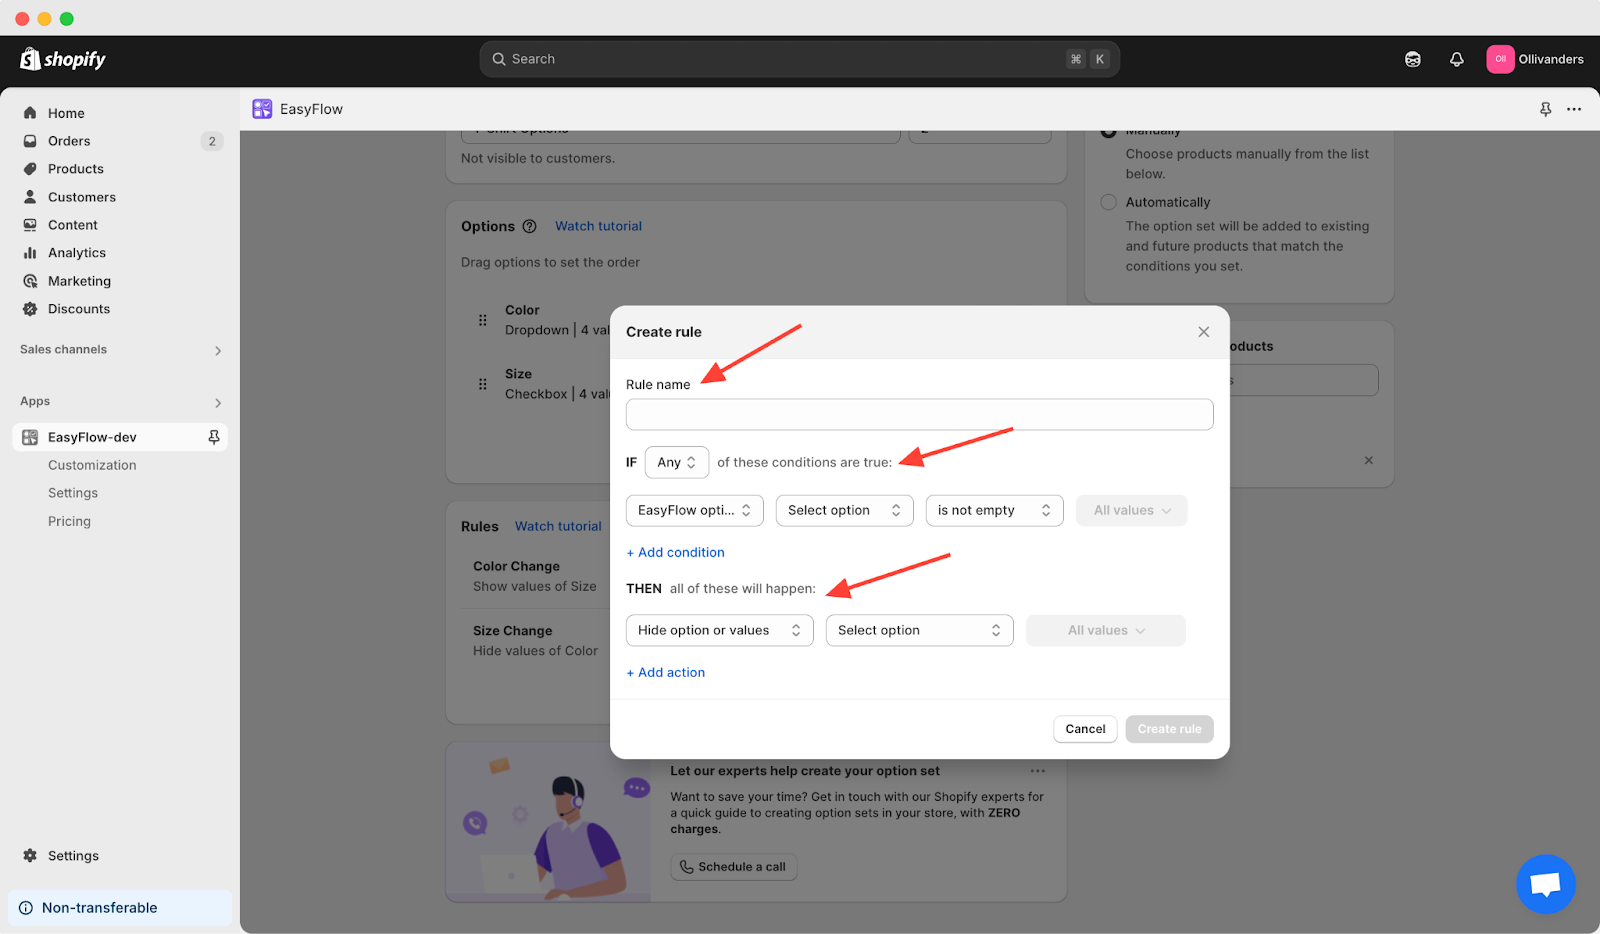
Task: Open the notifications bell icon
Action: (1457, 59)
